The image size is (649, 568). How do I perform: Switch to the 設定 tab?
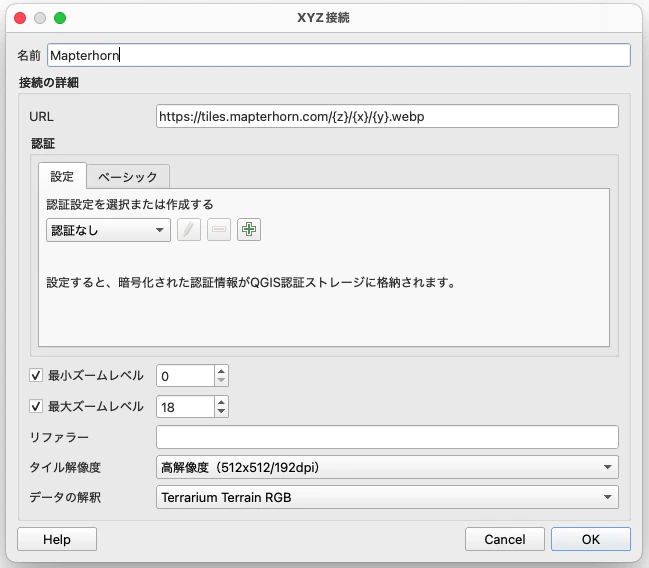coord(62,176)
